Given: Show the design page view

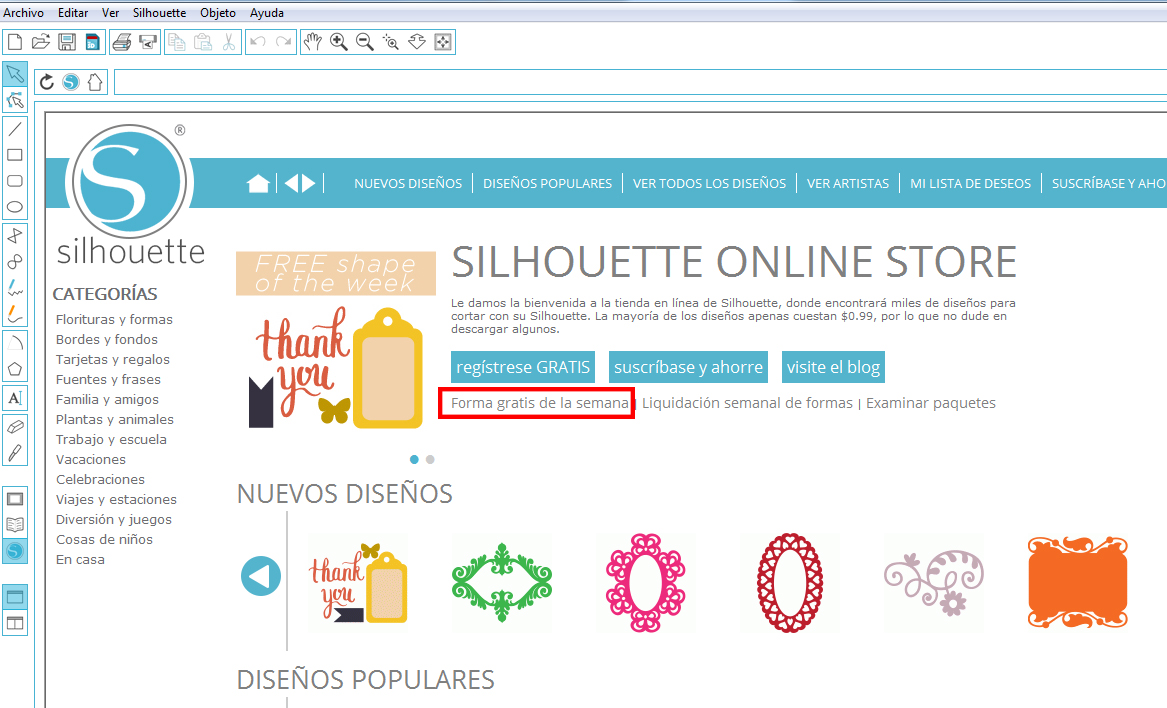Looking at the screenshot, I should coord(15,499).
